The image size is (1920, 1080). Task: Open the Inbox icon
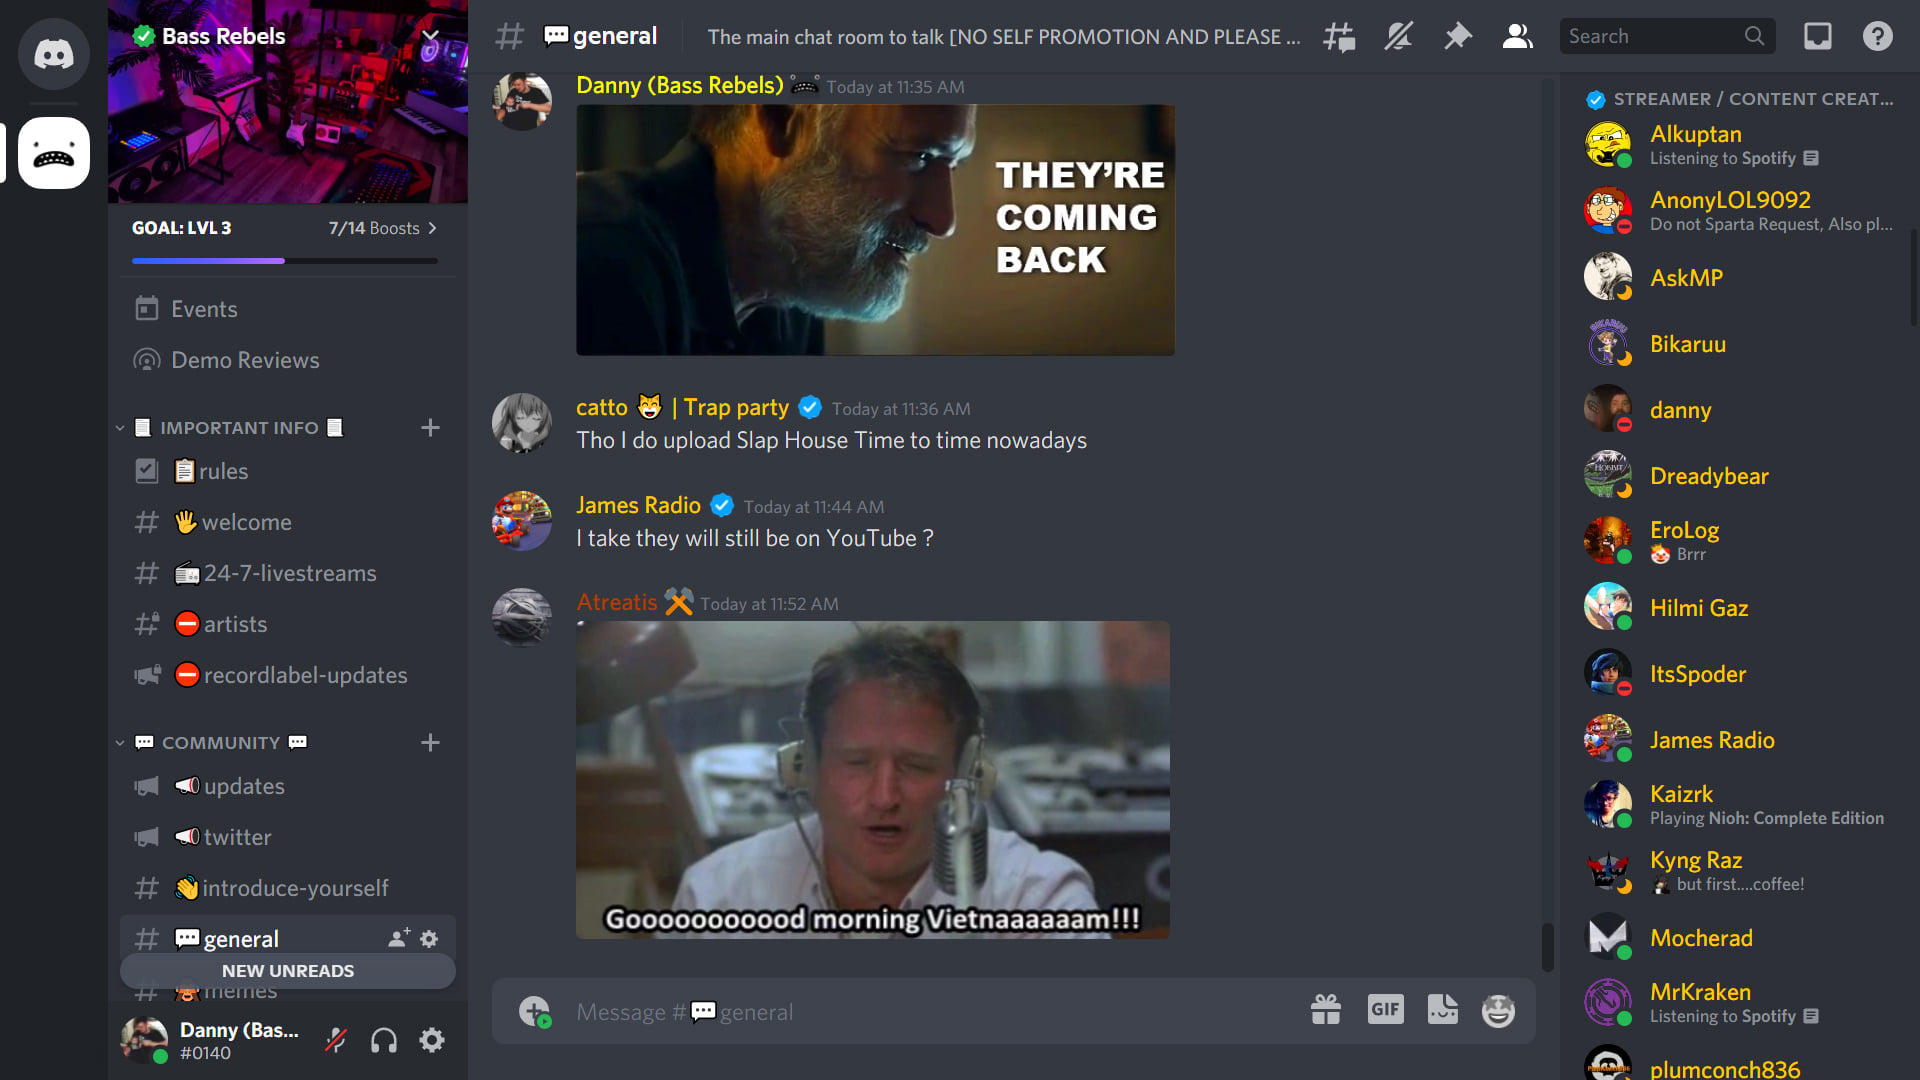(x=1817, y=37)
